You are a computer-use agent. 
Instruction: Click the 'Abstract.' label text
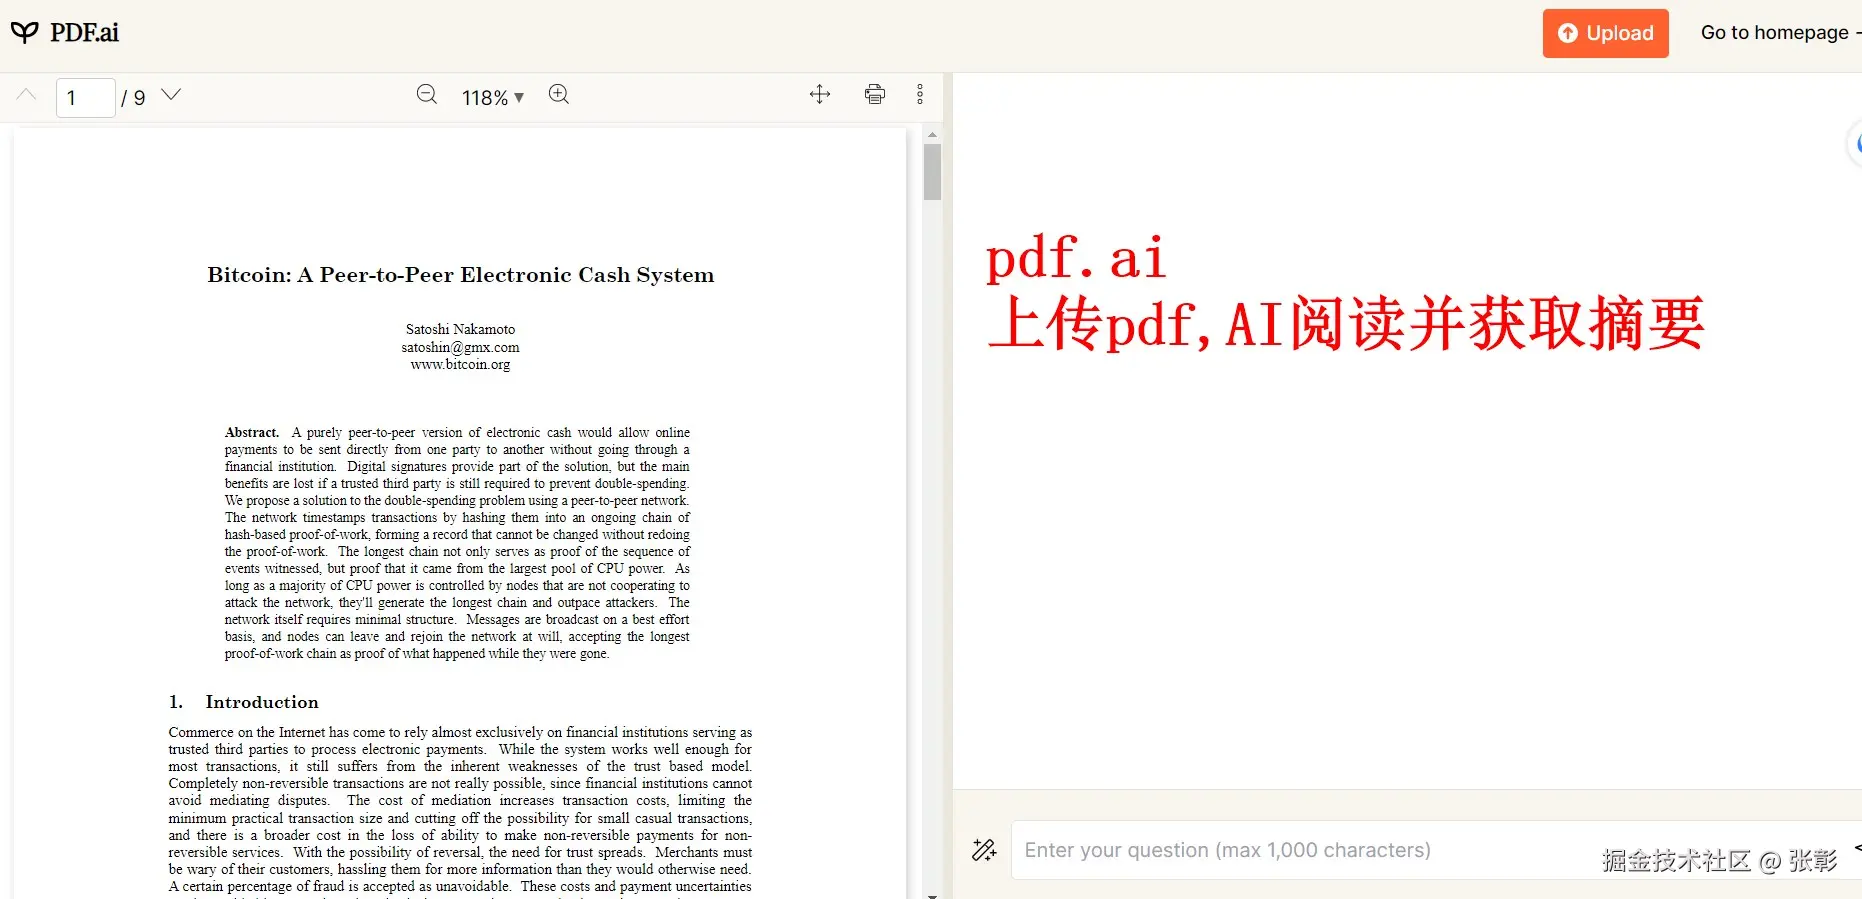coord(252,433)
